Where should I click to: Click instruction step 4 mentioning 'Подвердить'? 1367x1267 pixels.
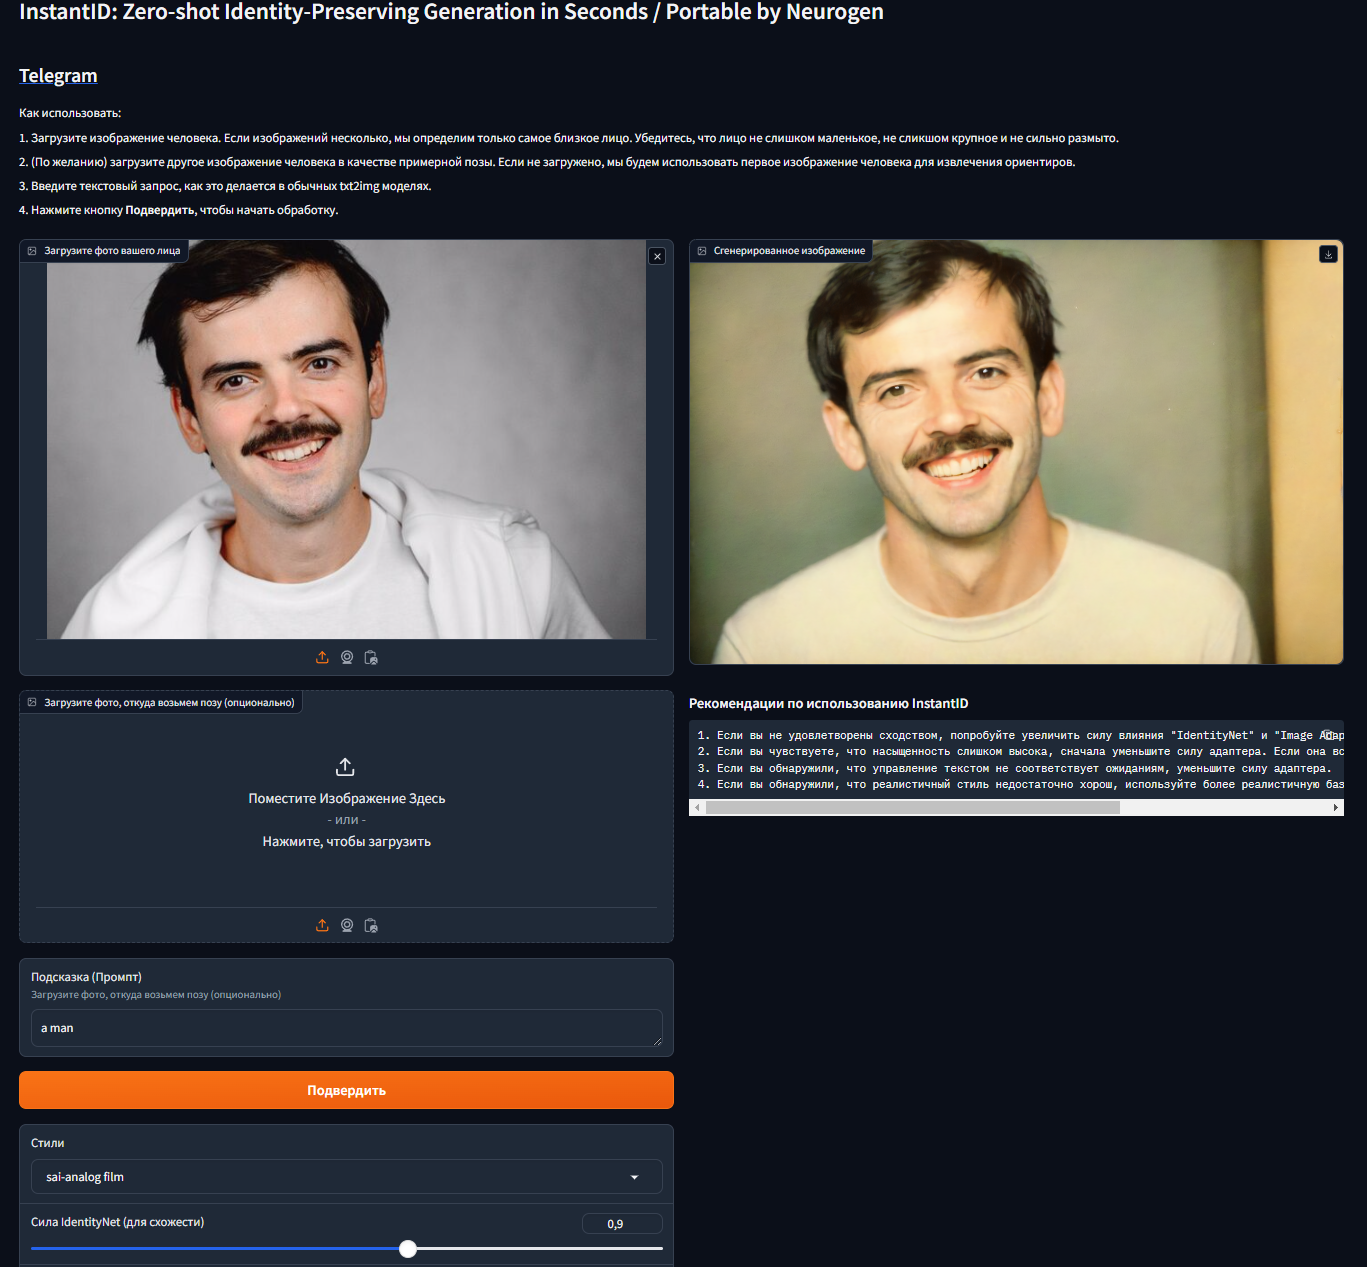pyautogui.click(x=179, y=210)
